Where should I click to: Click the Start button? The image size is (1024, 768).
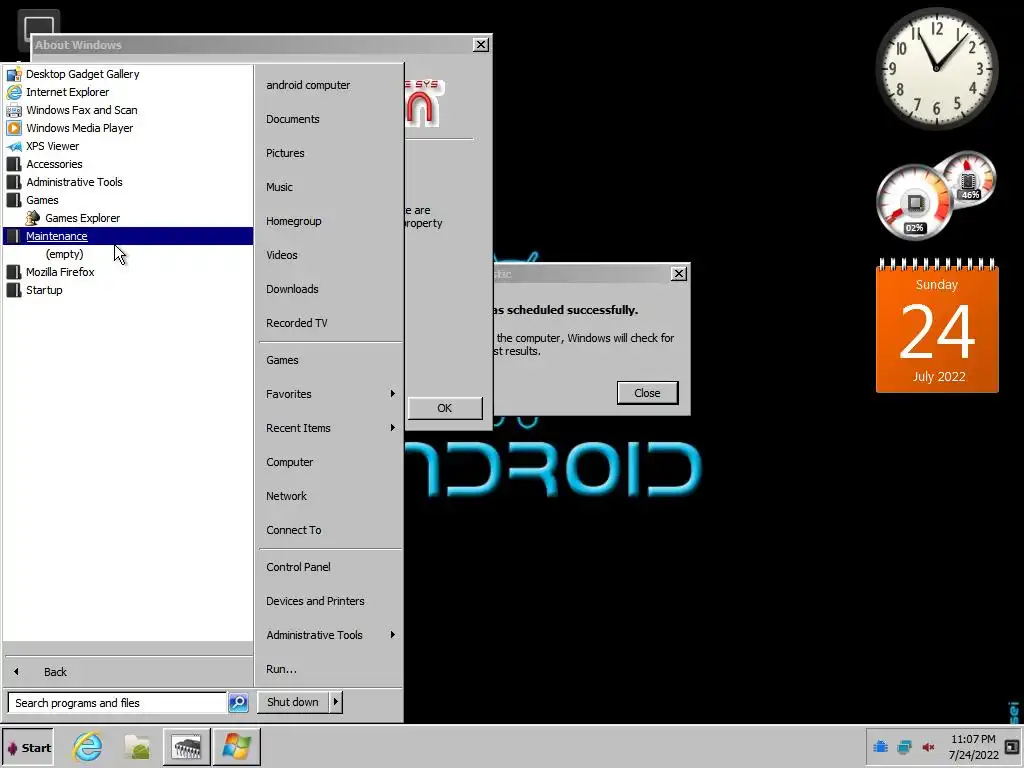(28, 747)
